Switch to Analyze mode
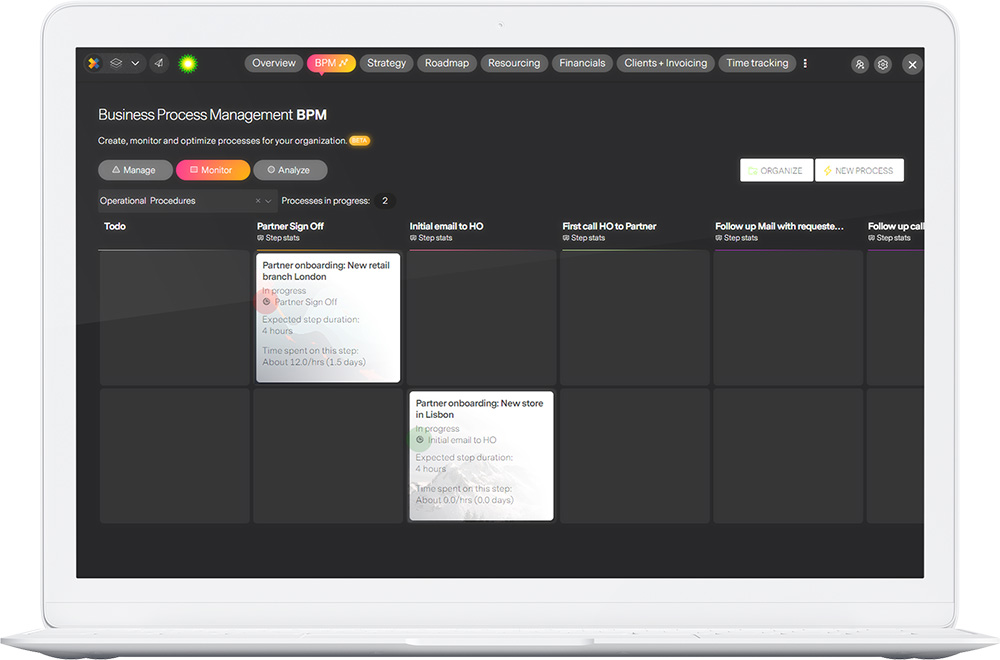Screen dimensions: 1000x660 click(290, 169)
